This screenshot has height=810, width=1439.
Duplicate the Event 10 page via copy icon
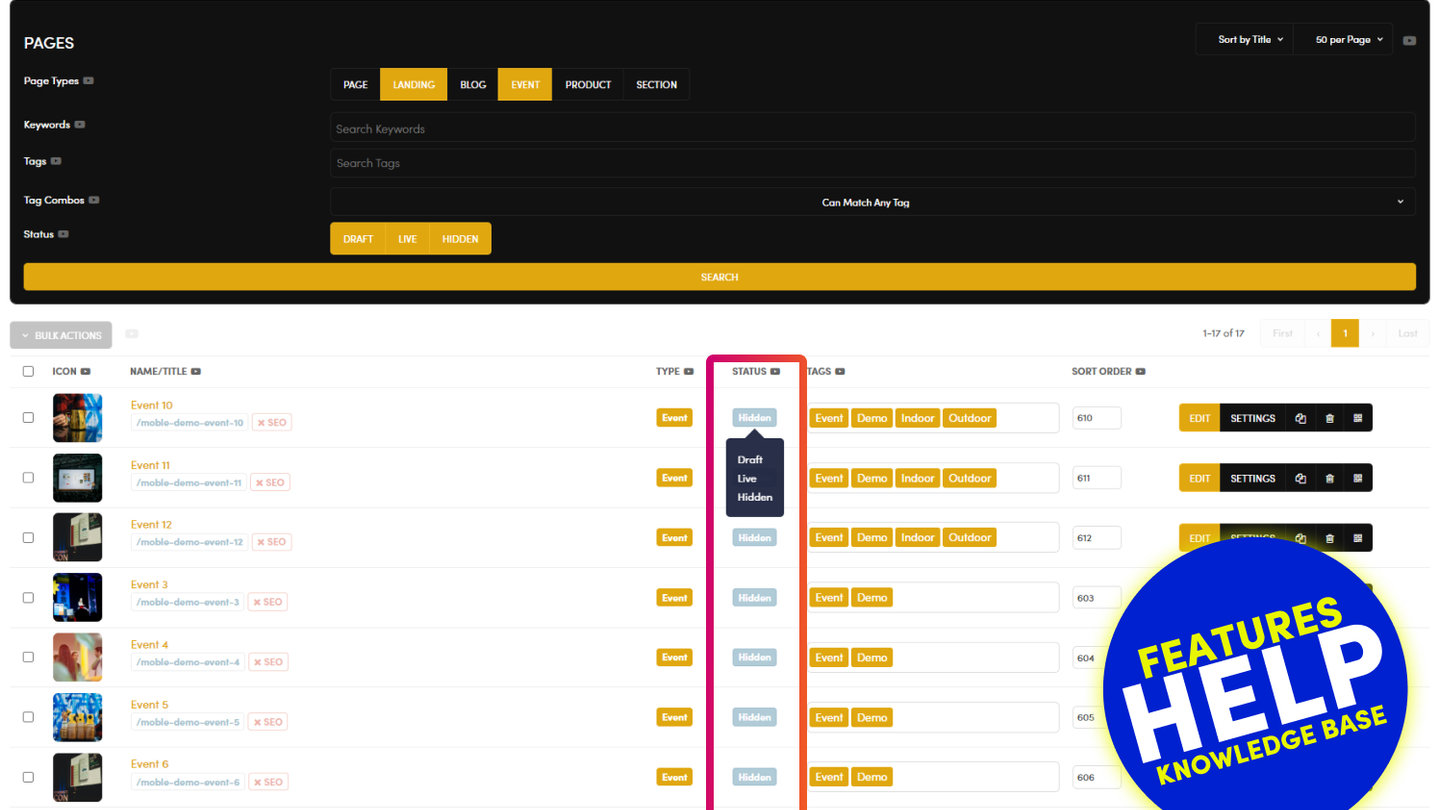pos(1300,418)
